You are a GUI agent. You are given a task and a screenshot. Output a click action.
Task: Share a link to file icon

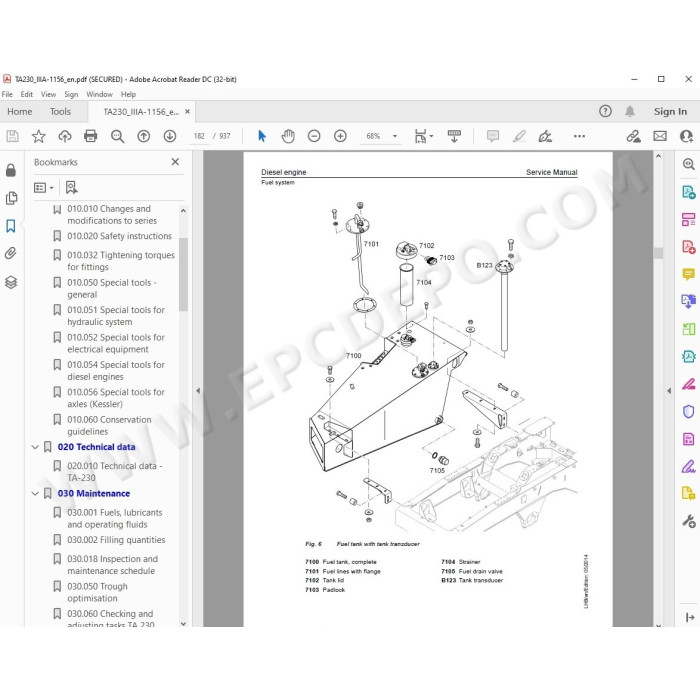(x=633, y=136)
